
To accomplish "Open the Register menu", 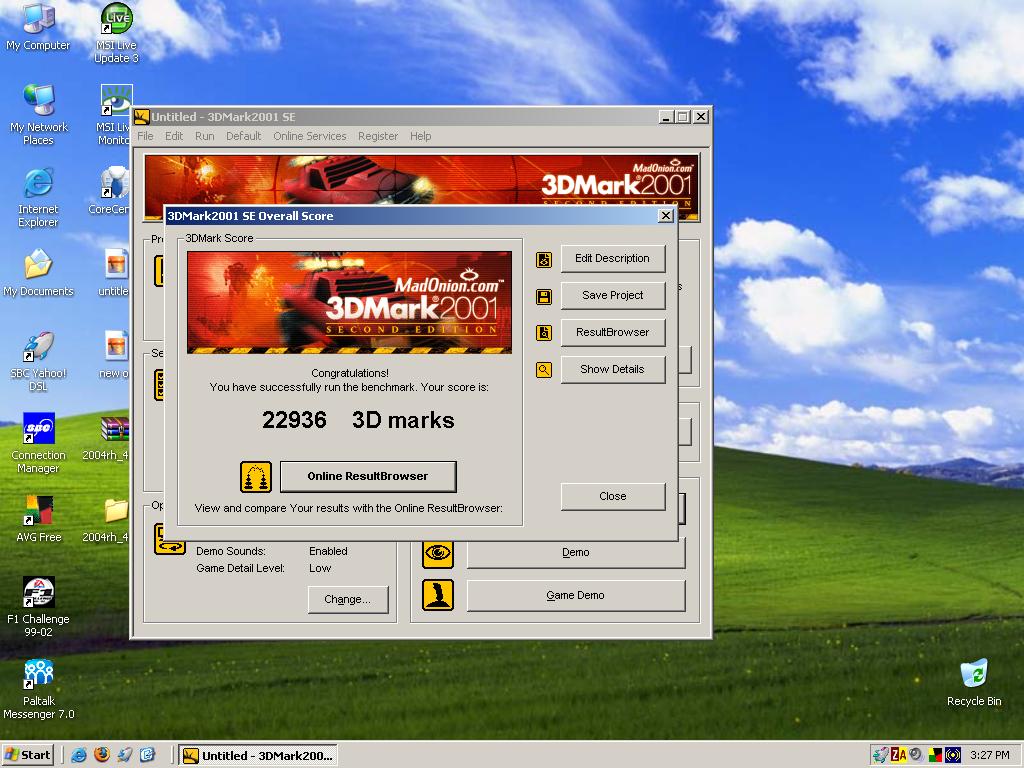I will [x=378, y=136].
